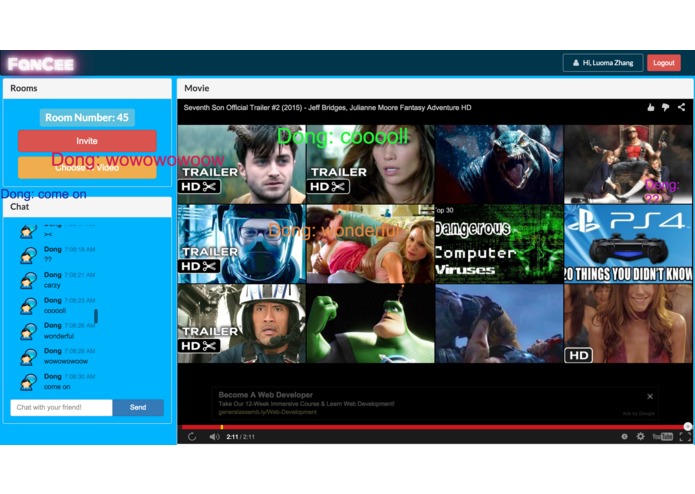Image resolution: width=695 pixels, height=494 pixels.
Task: Click the 'wonderful' chat message text
Action: (59, 336)
